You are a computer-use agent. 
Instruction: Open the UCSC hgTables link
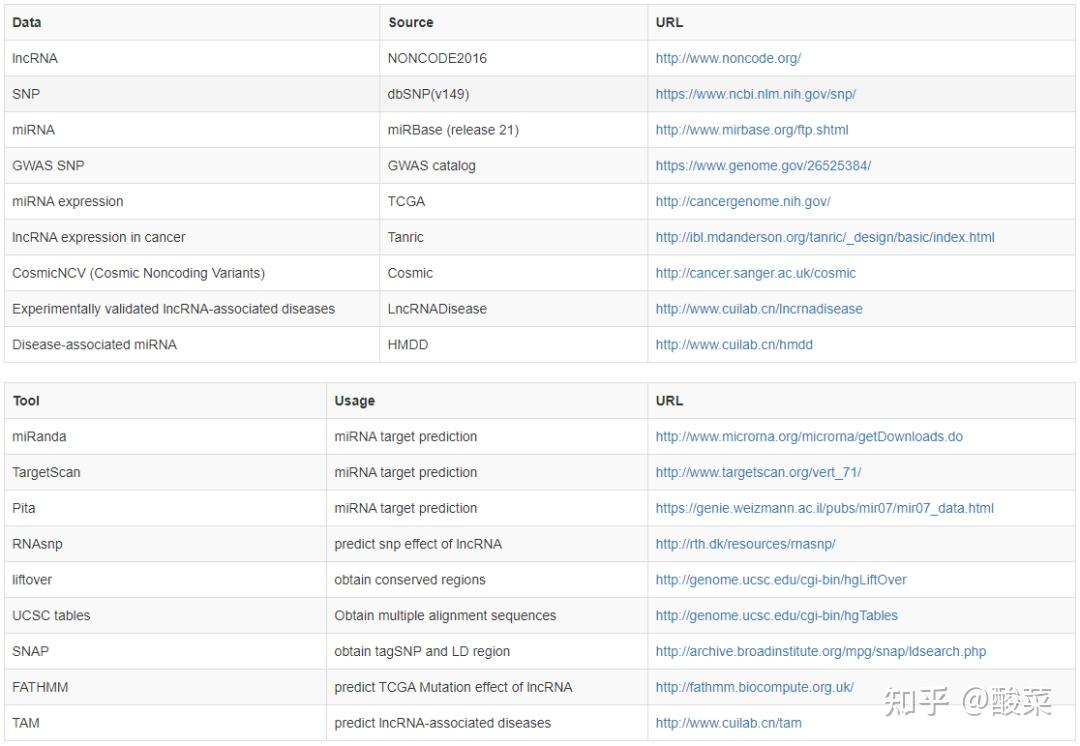[777, 616]
